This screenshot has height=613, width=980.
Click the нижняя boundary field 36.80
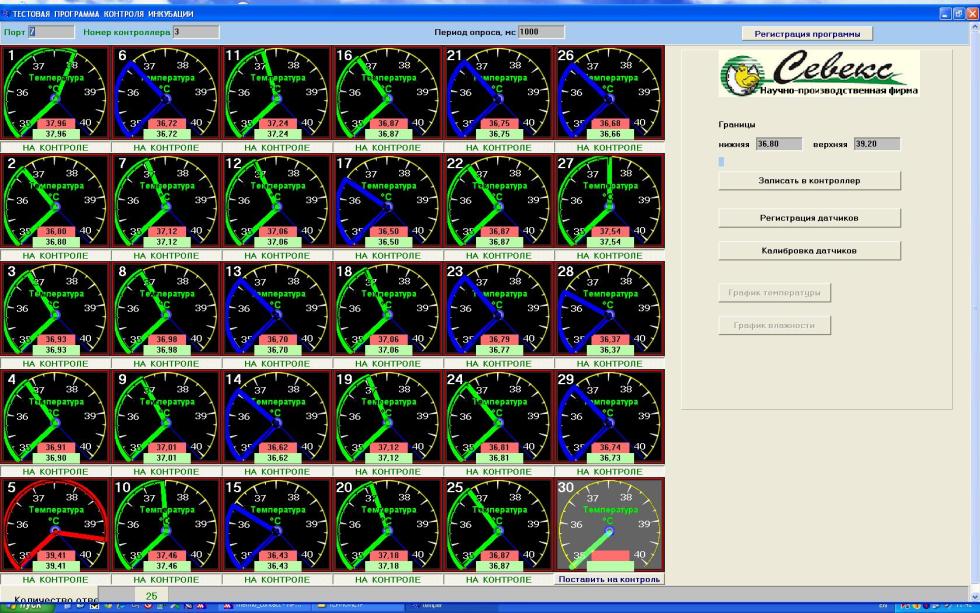coord(779,144)
